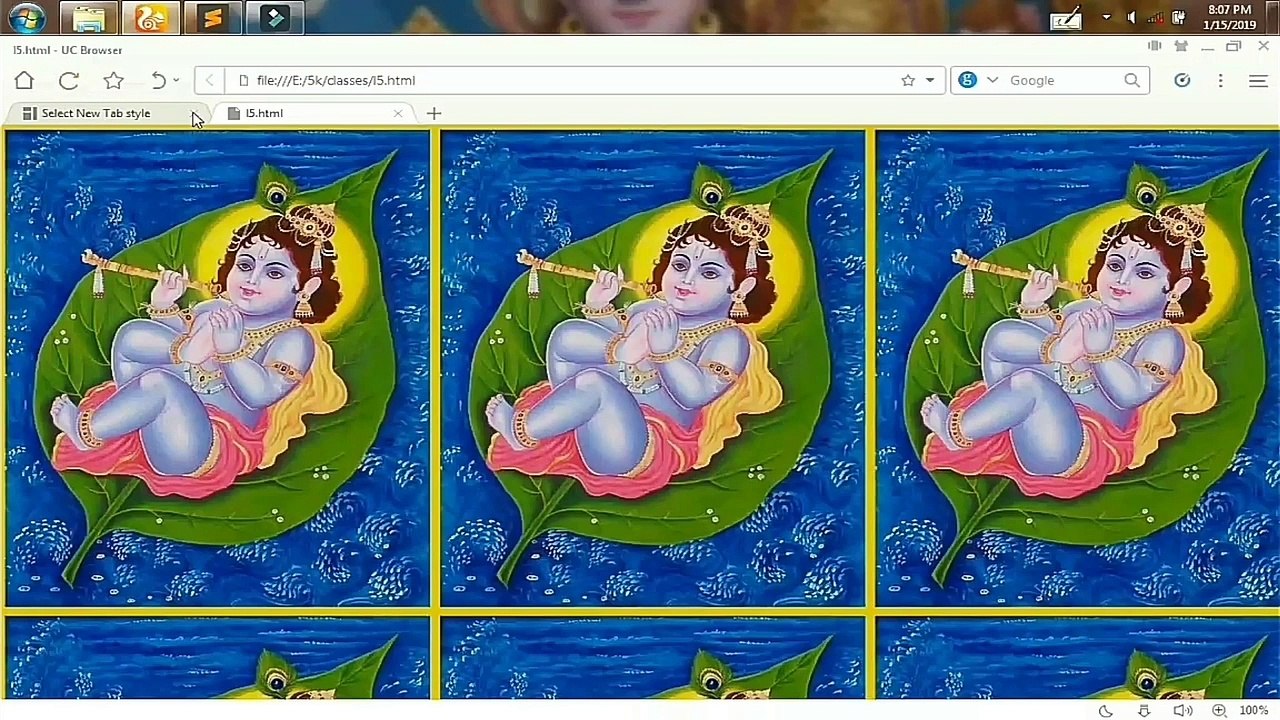Toggle night mode moon icon

[1106, 711]
